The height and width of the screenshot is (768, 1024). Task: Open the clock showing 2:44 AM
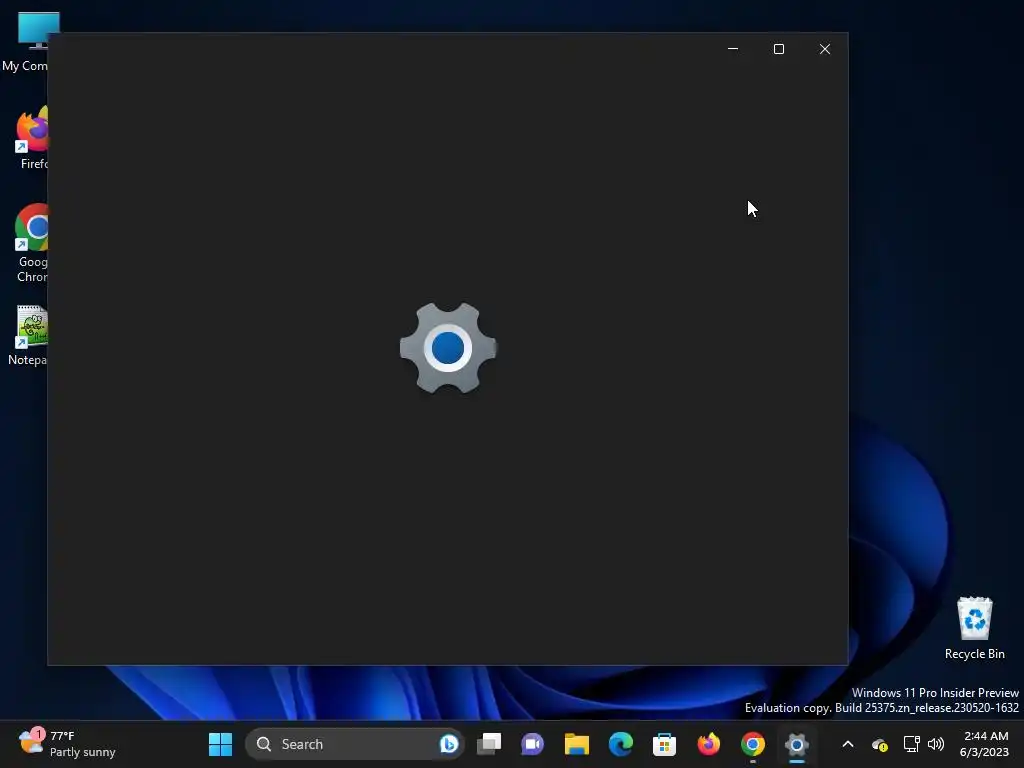pos(984,744)
